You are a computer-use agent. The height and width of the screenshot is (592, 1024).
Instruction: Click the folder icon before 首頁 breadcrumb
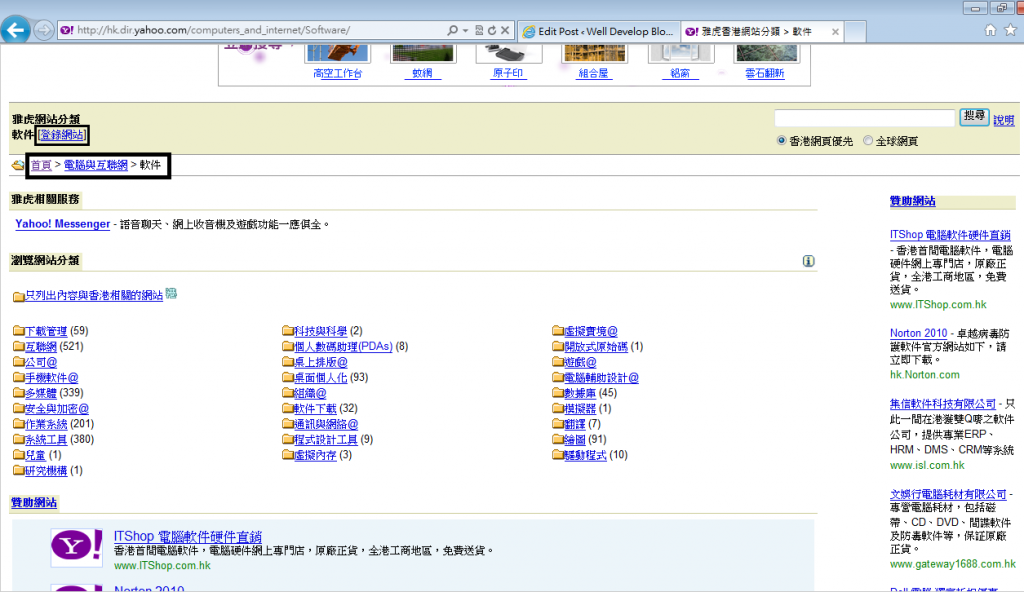(x=18, y=165)
